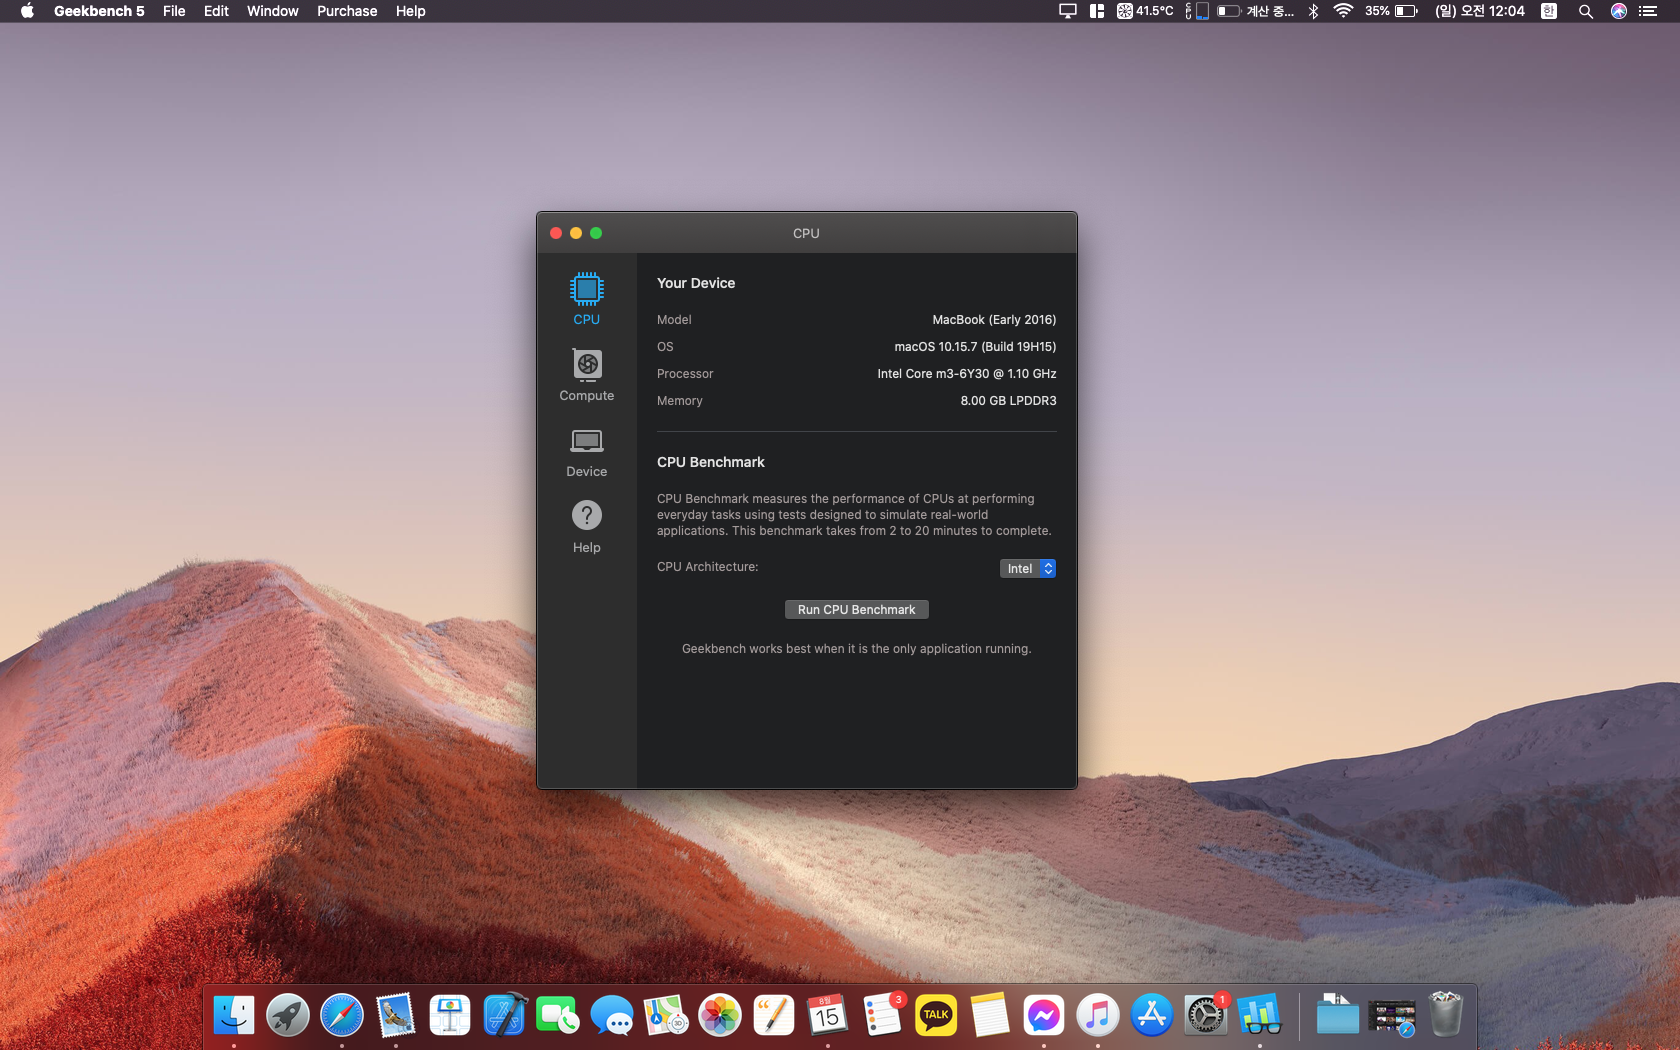Open the Apple menu

pos(27,11)
